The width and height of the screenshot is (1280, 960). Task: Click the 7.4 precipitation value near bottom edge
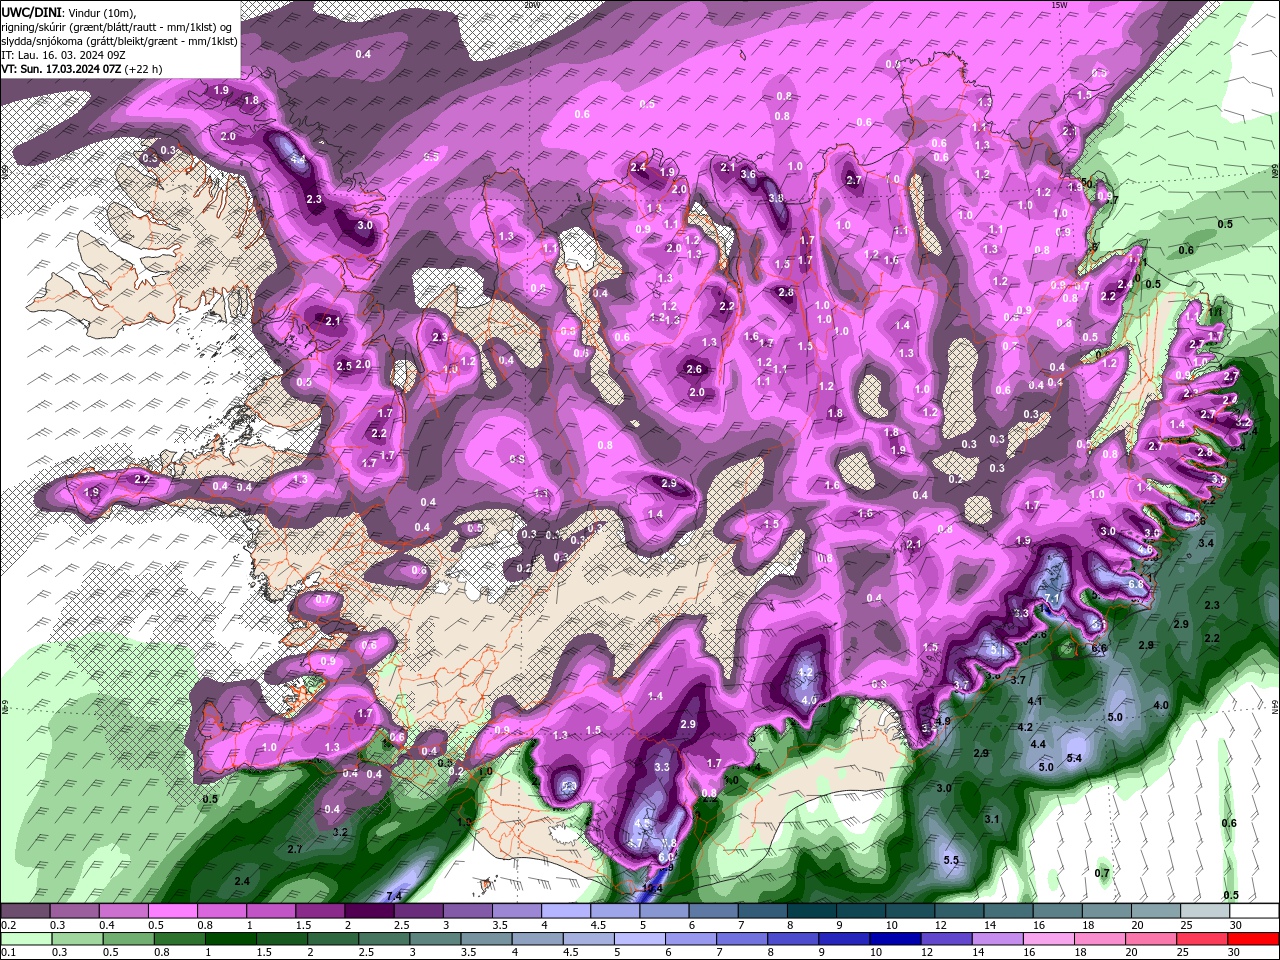pos(394,896)
